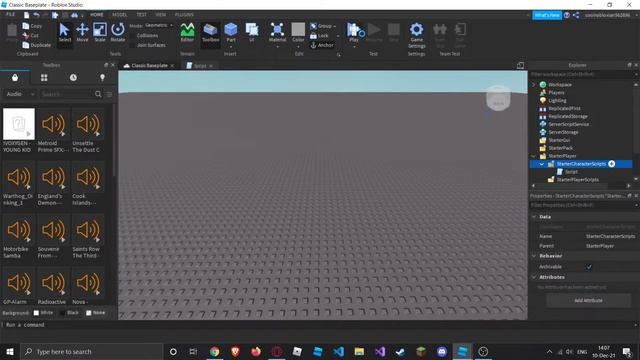The height and width of the screenshot is (360, 640).
Task: Open Game Settings
Action: [416, 35]
